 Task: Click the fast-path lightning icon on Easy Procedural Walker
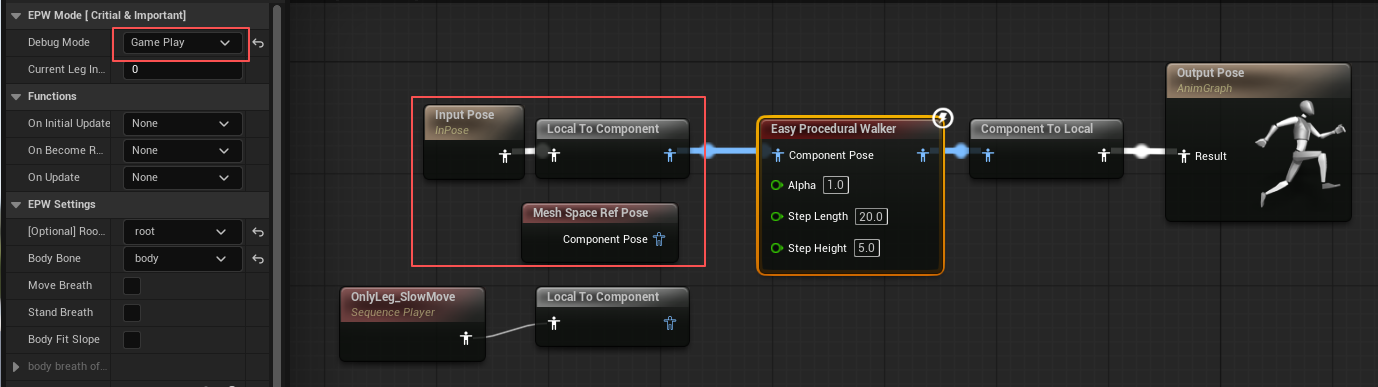[x=942, y=119]
